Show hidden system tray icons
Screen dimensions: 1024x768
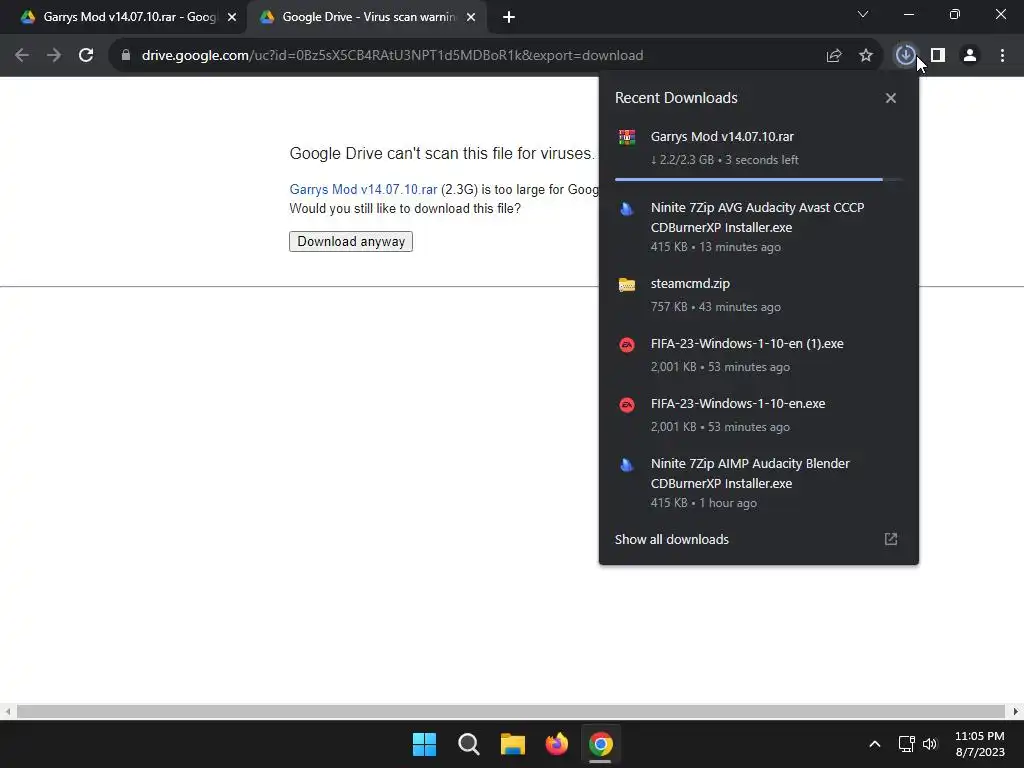[874, 744]
